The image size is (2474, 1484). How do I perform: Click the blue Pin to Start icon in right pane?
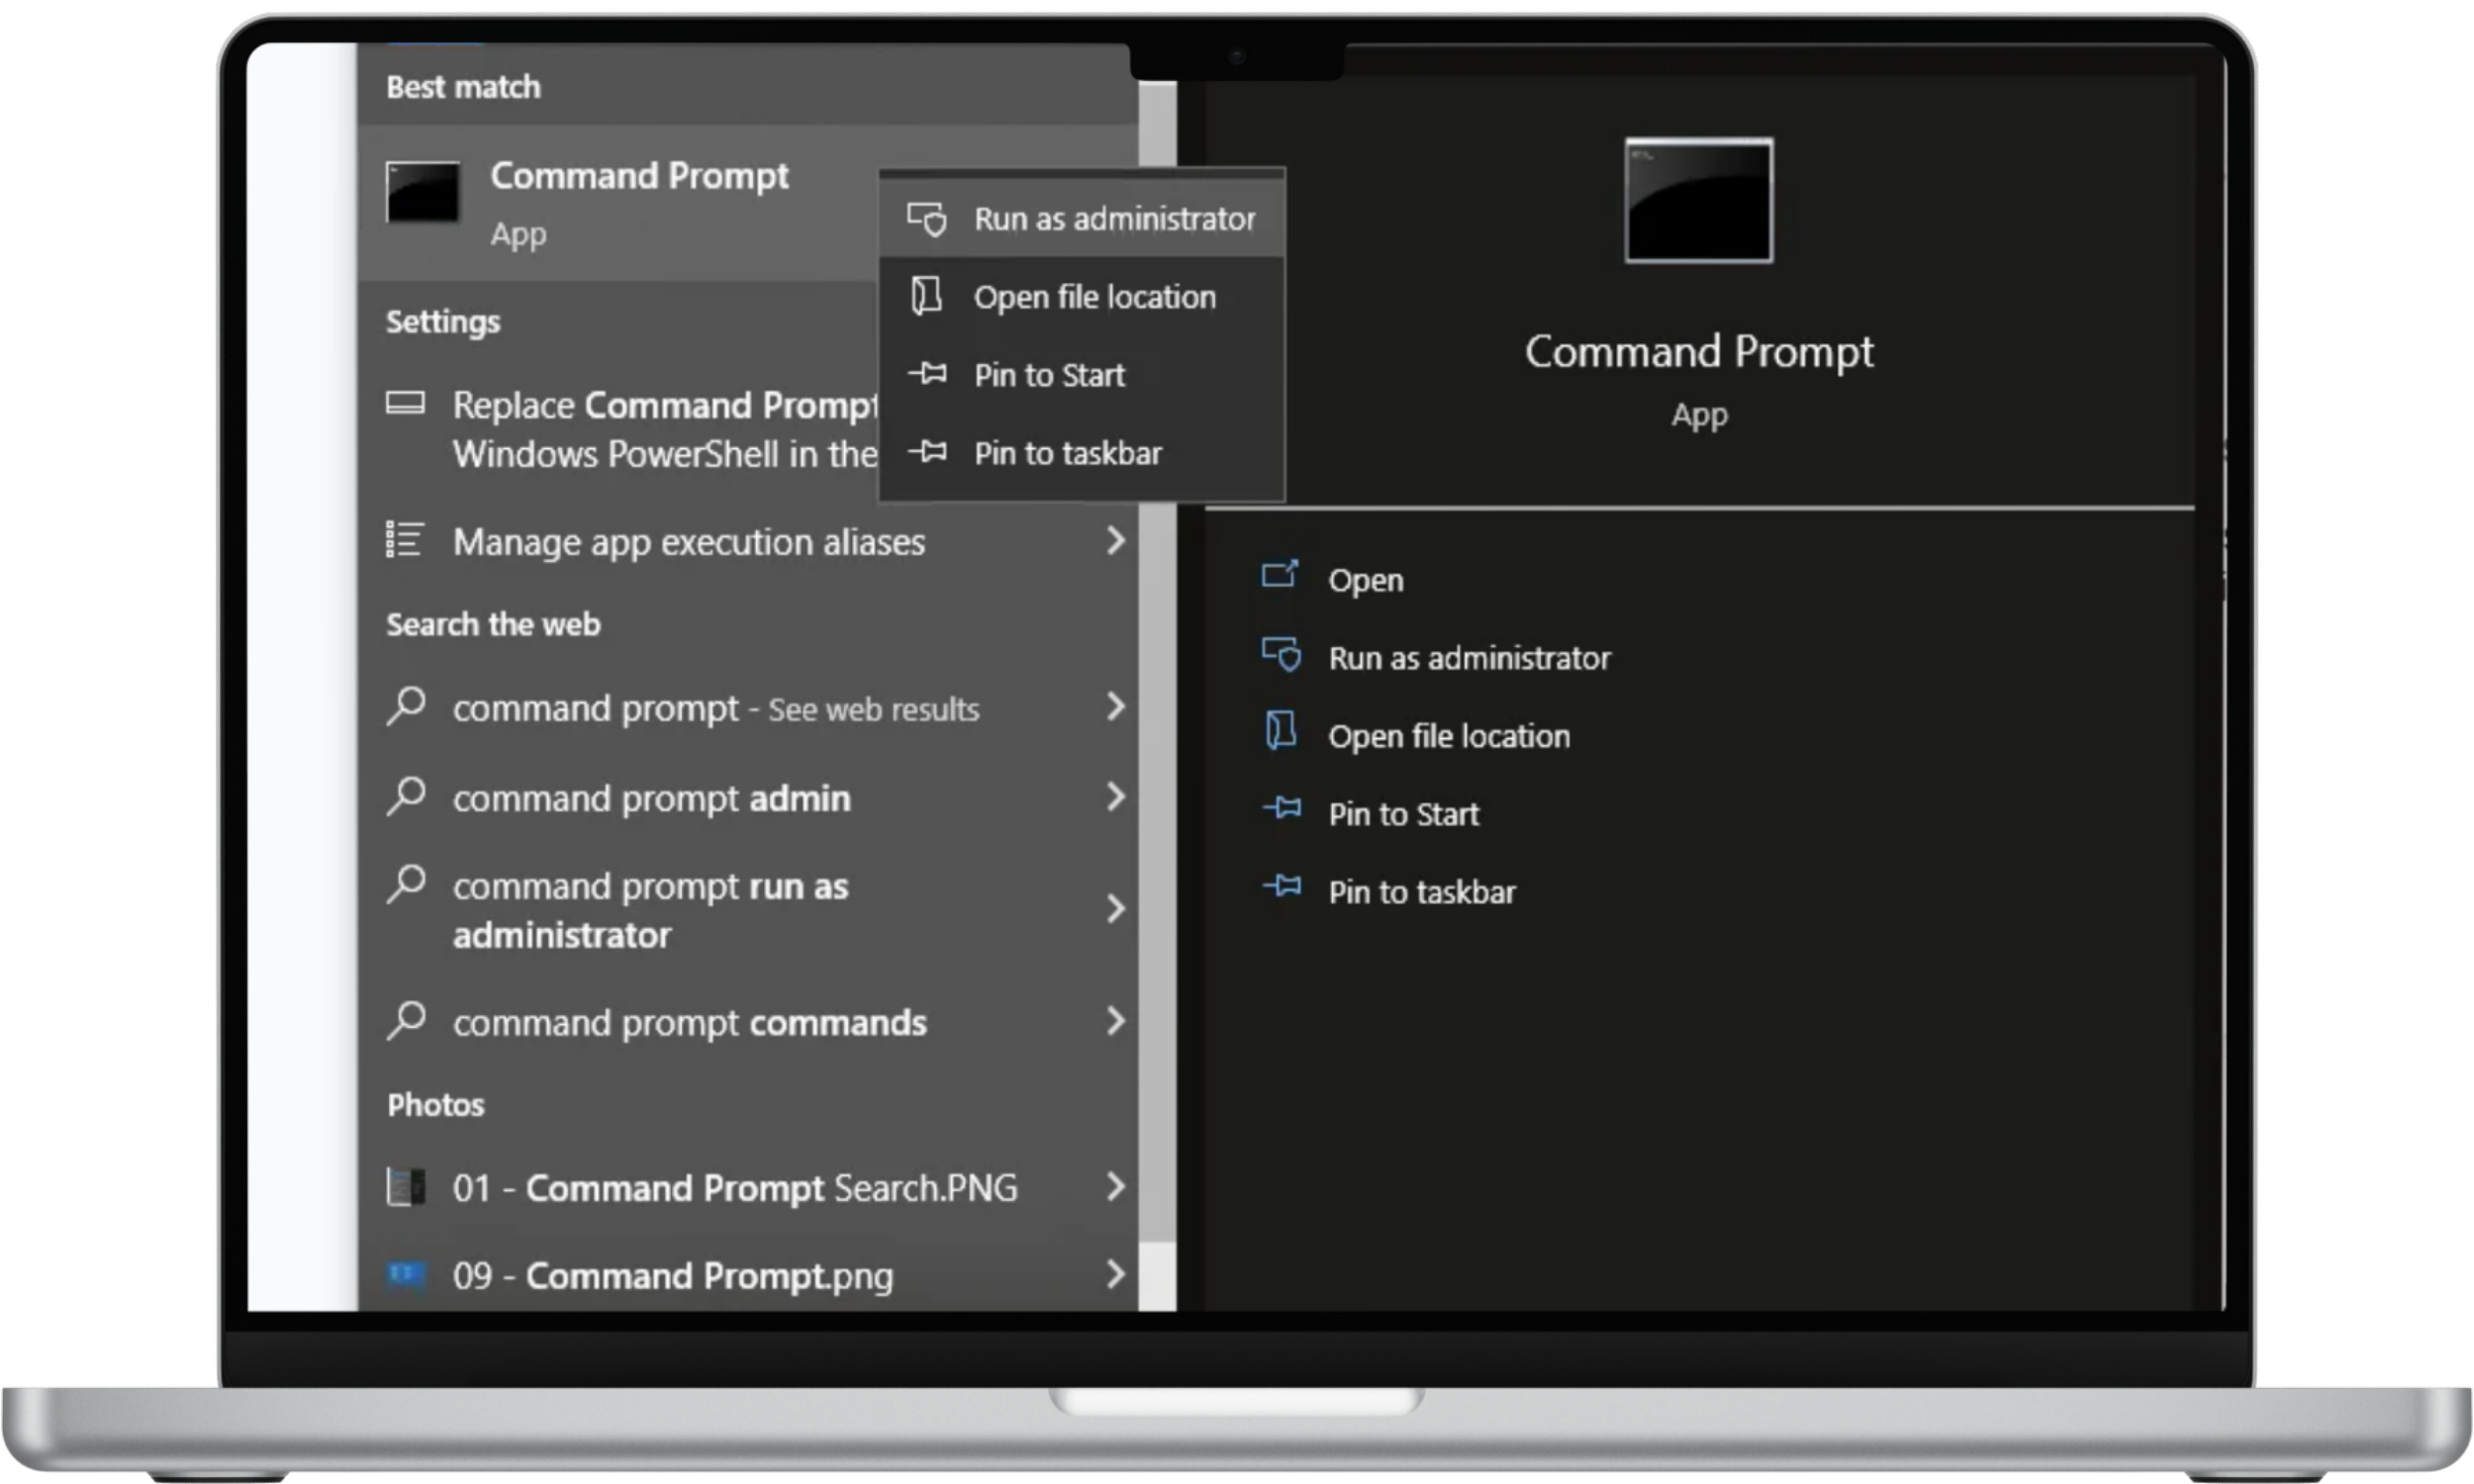1282,807
